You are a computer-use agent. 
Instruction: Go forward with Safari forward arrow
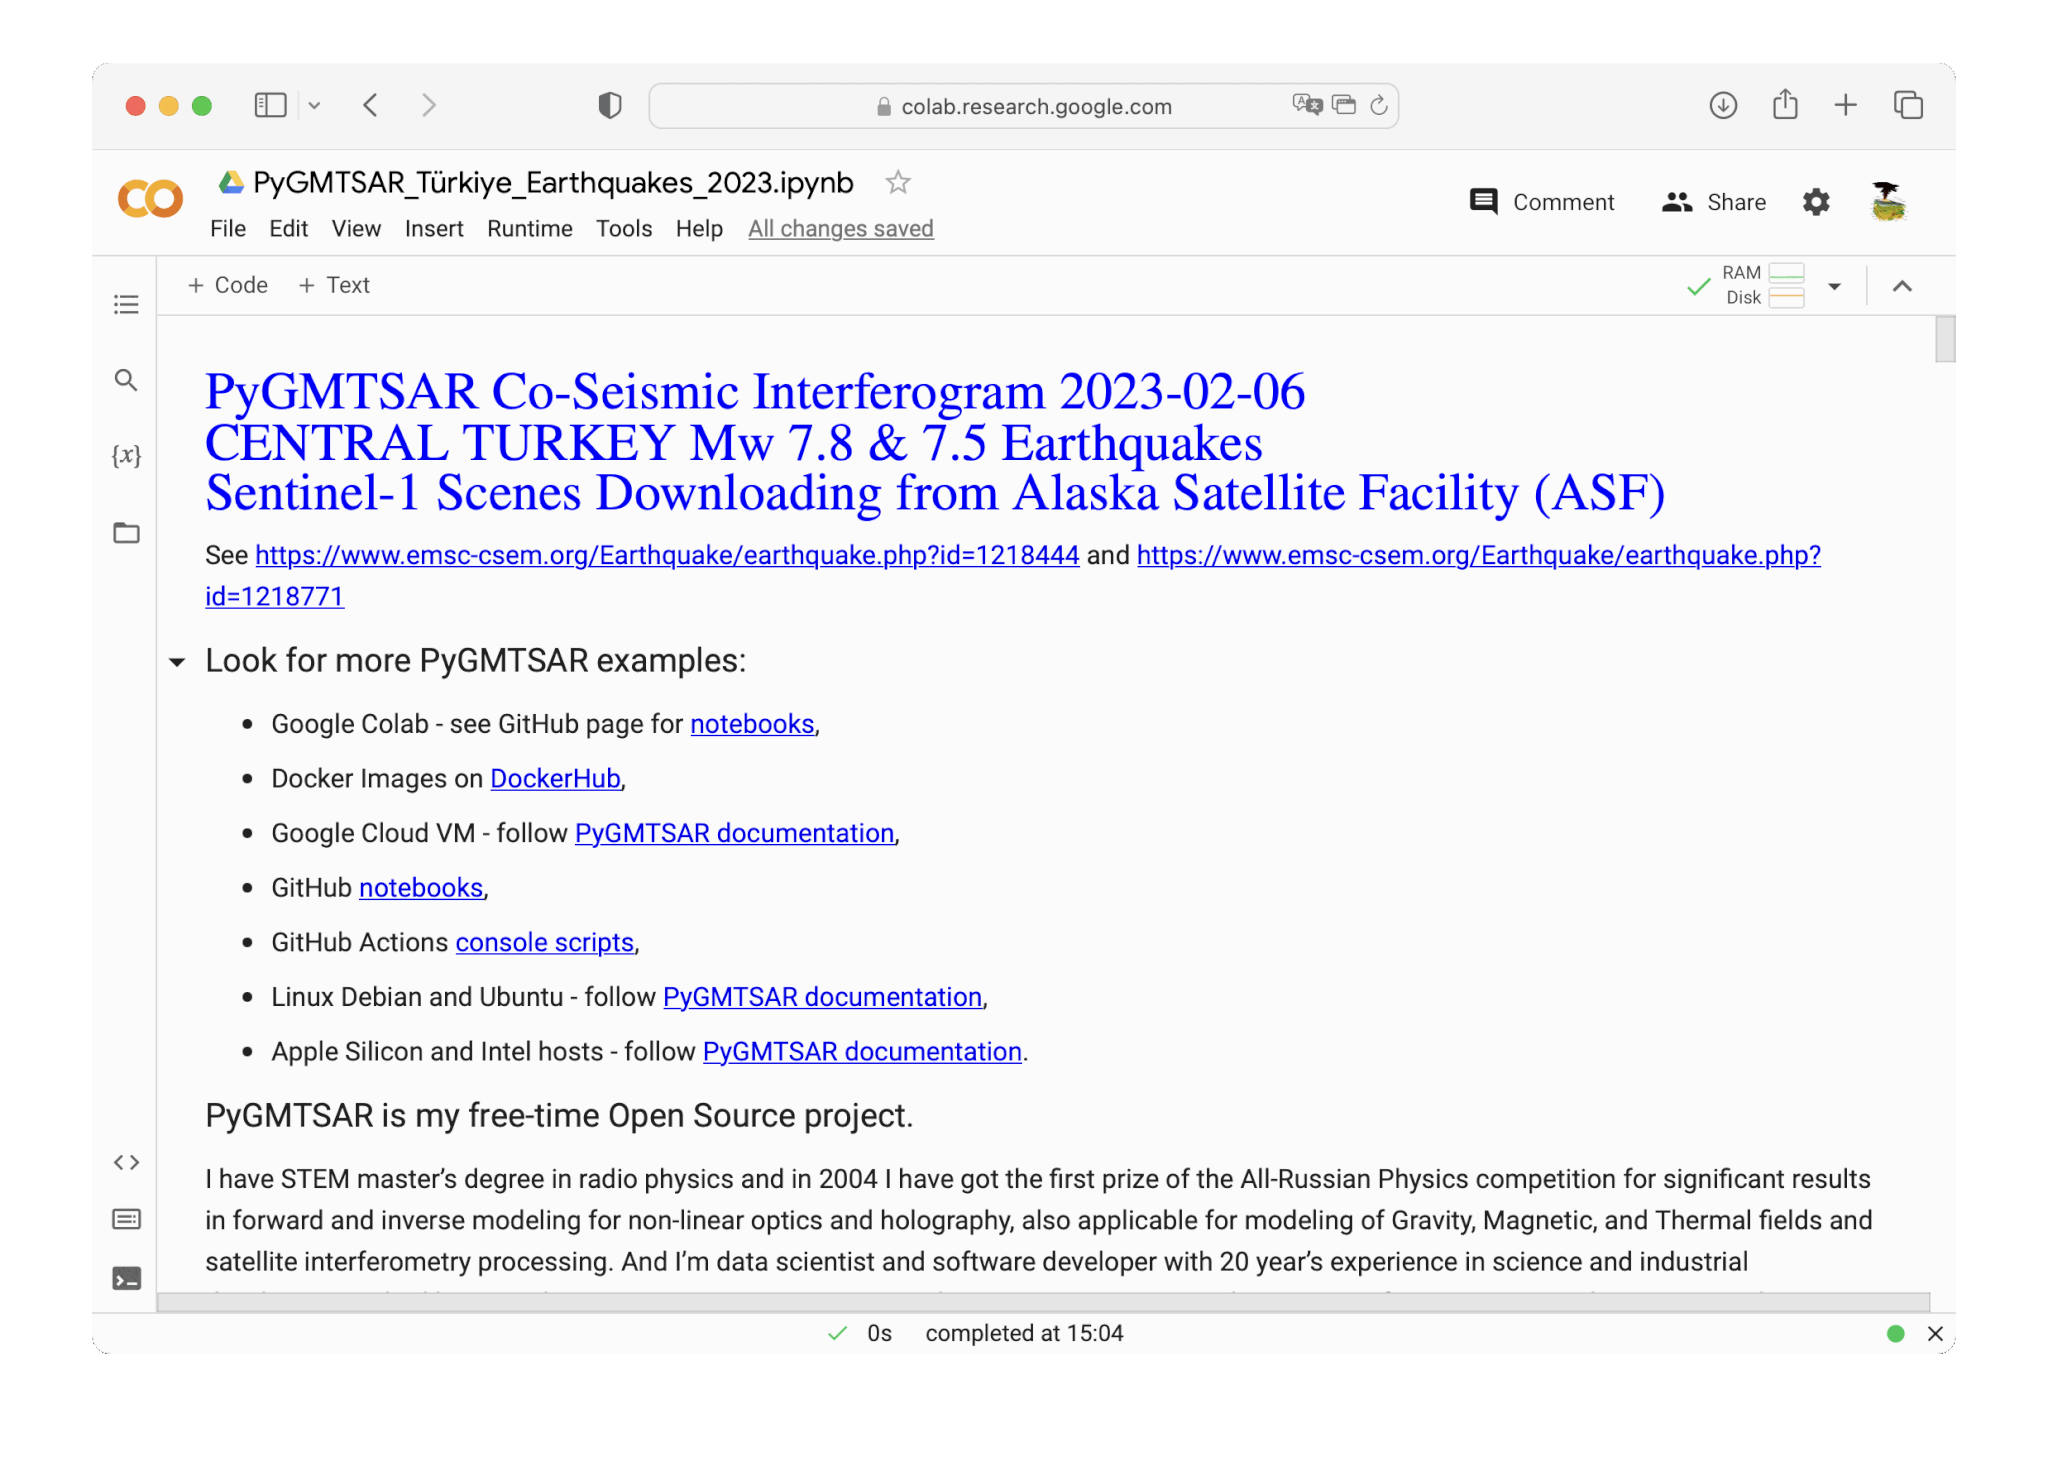[x=429, y=105]
